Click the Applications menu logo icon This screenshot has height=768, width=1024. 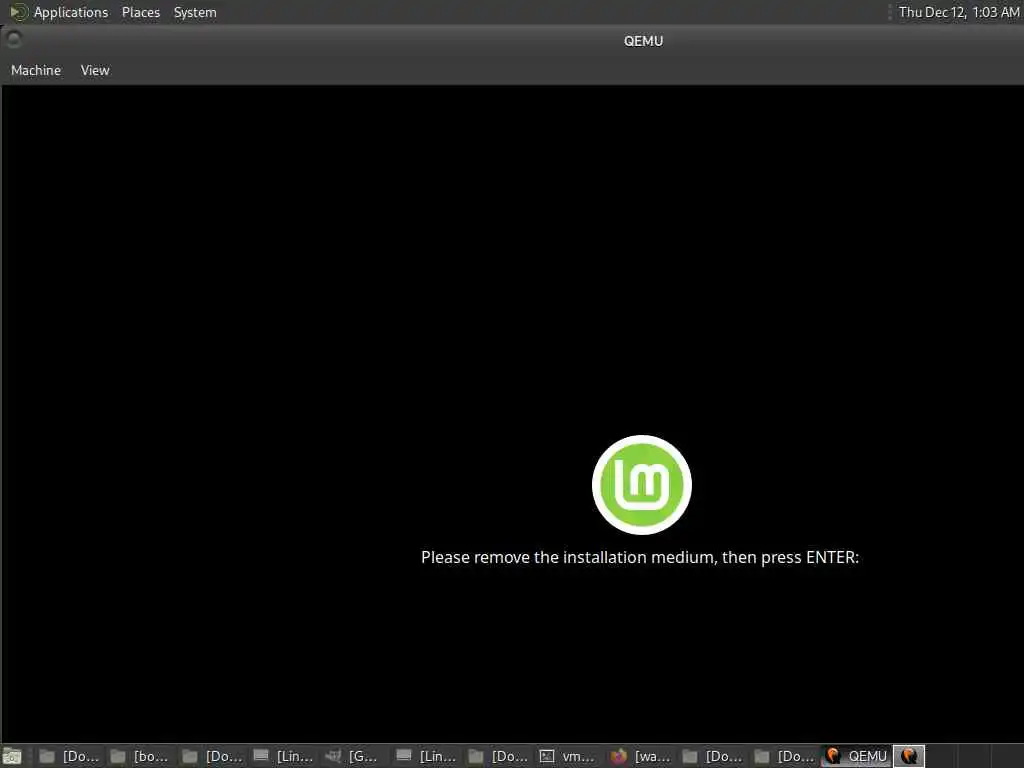click(18, 12)
